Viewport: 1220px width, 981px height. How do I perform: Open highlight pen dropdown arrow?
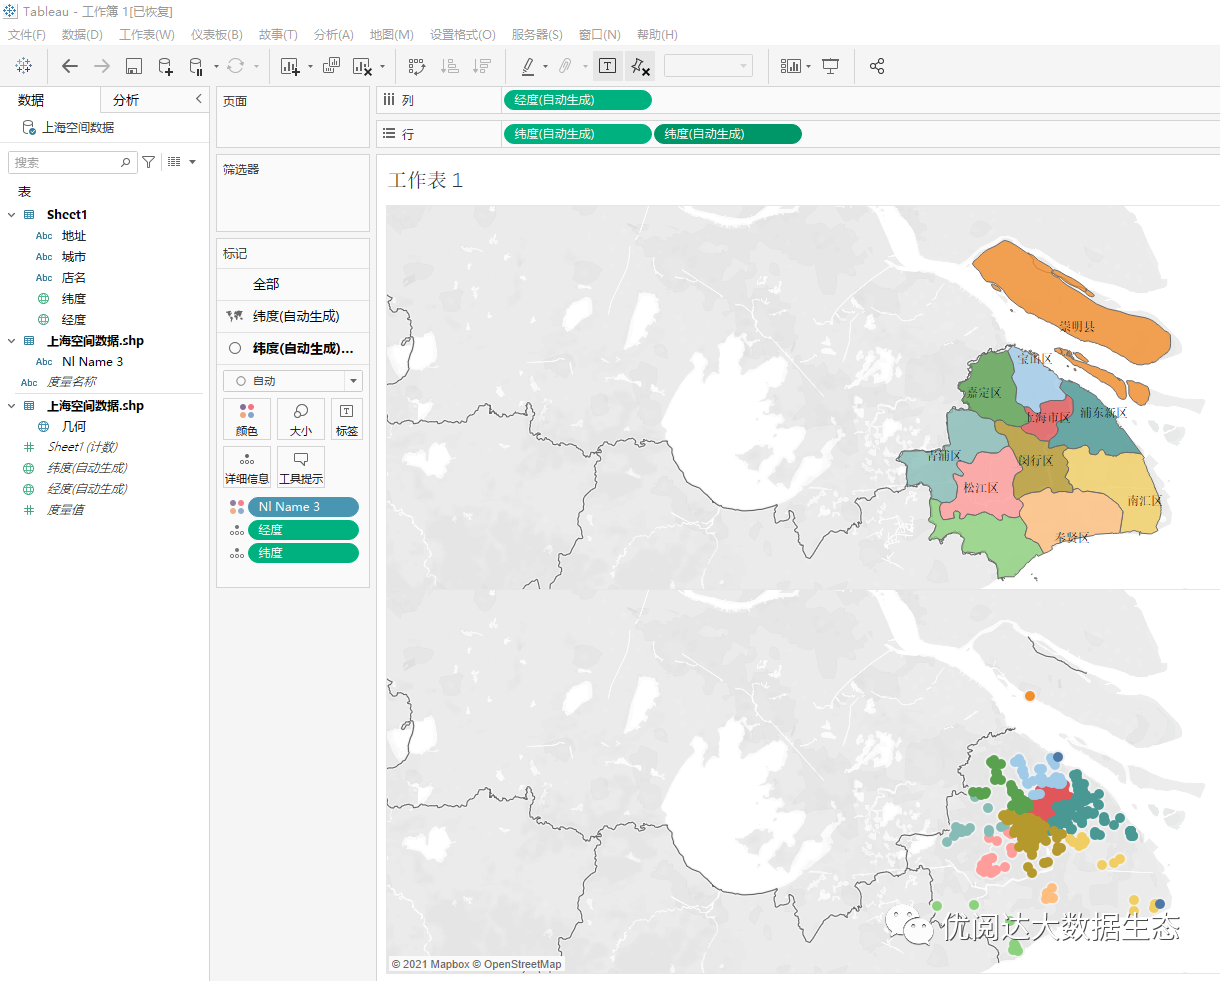(x=545, y=67)
